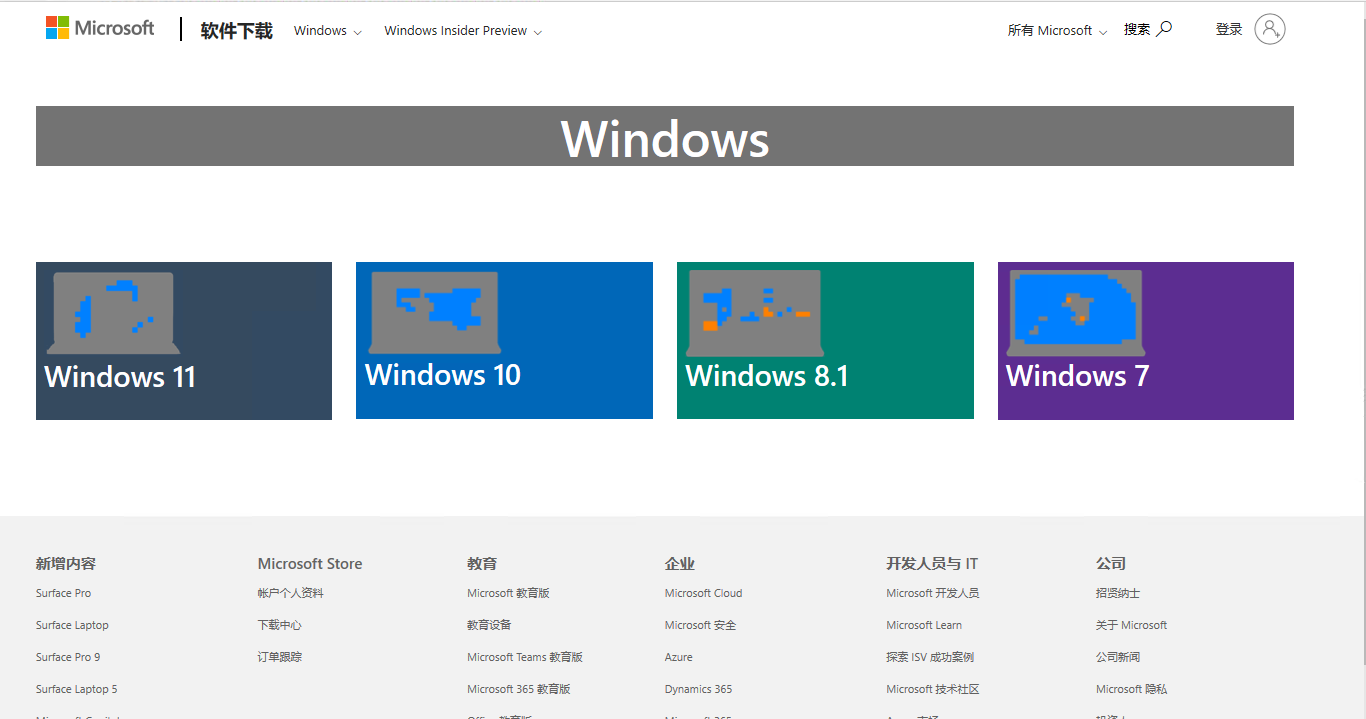Open Microsoft 开发人员 link
This screenshot has width=1366, height=719.
(x=932, y=593)
